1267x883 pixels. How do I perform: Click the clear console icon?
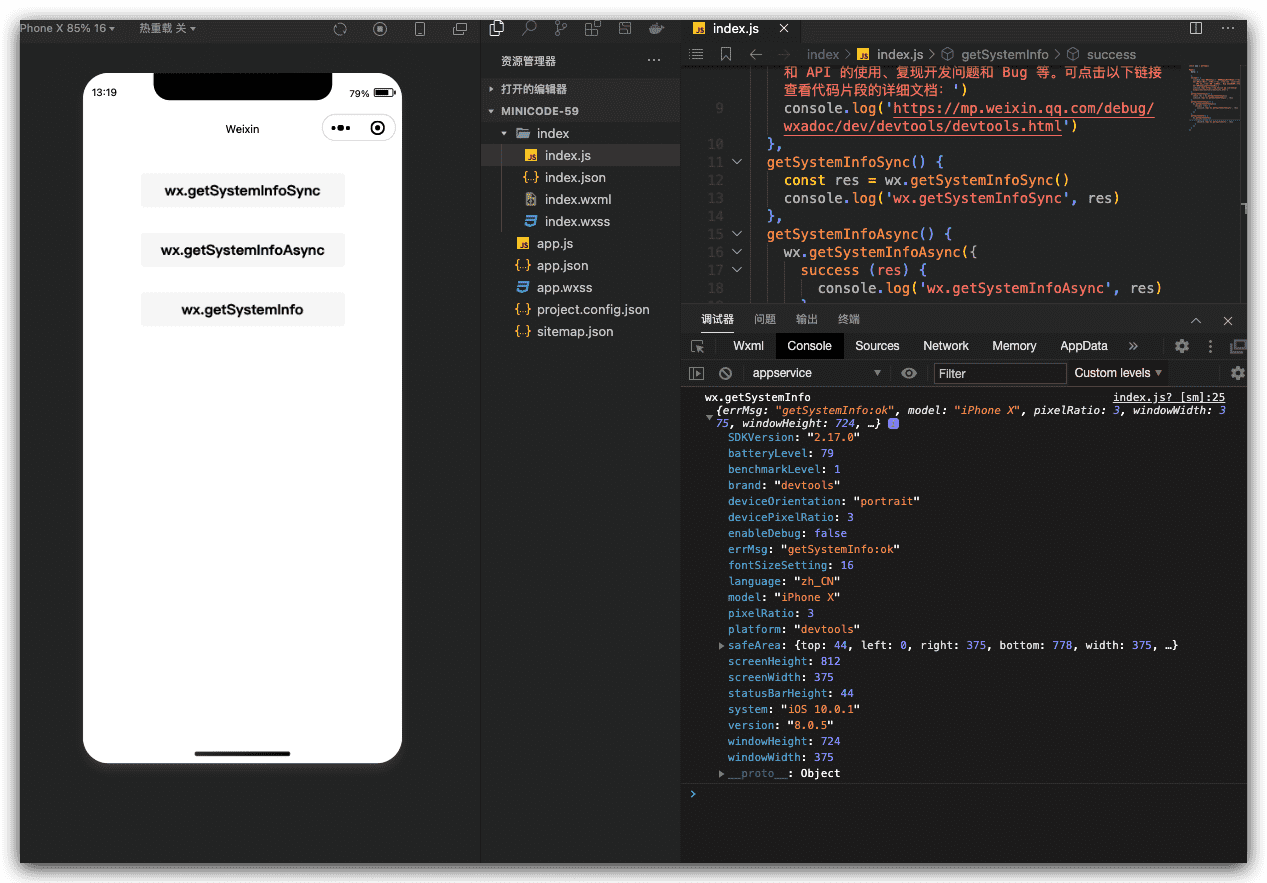coord(725,373)
